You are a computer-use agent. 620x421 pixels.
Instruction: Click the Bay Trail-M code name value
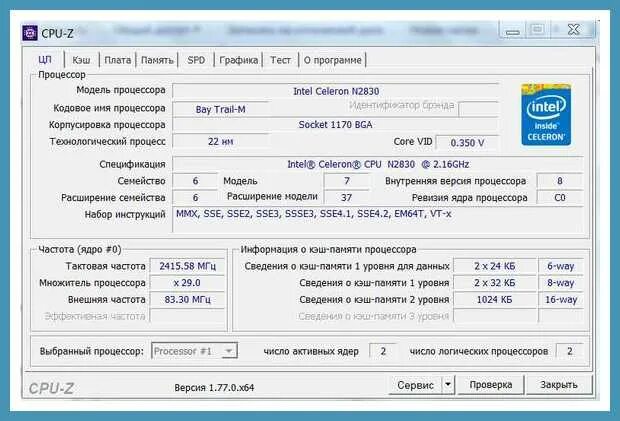(x=220, y=109)
